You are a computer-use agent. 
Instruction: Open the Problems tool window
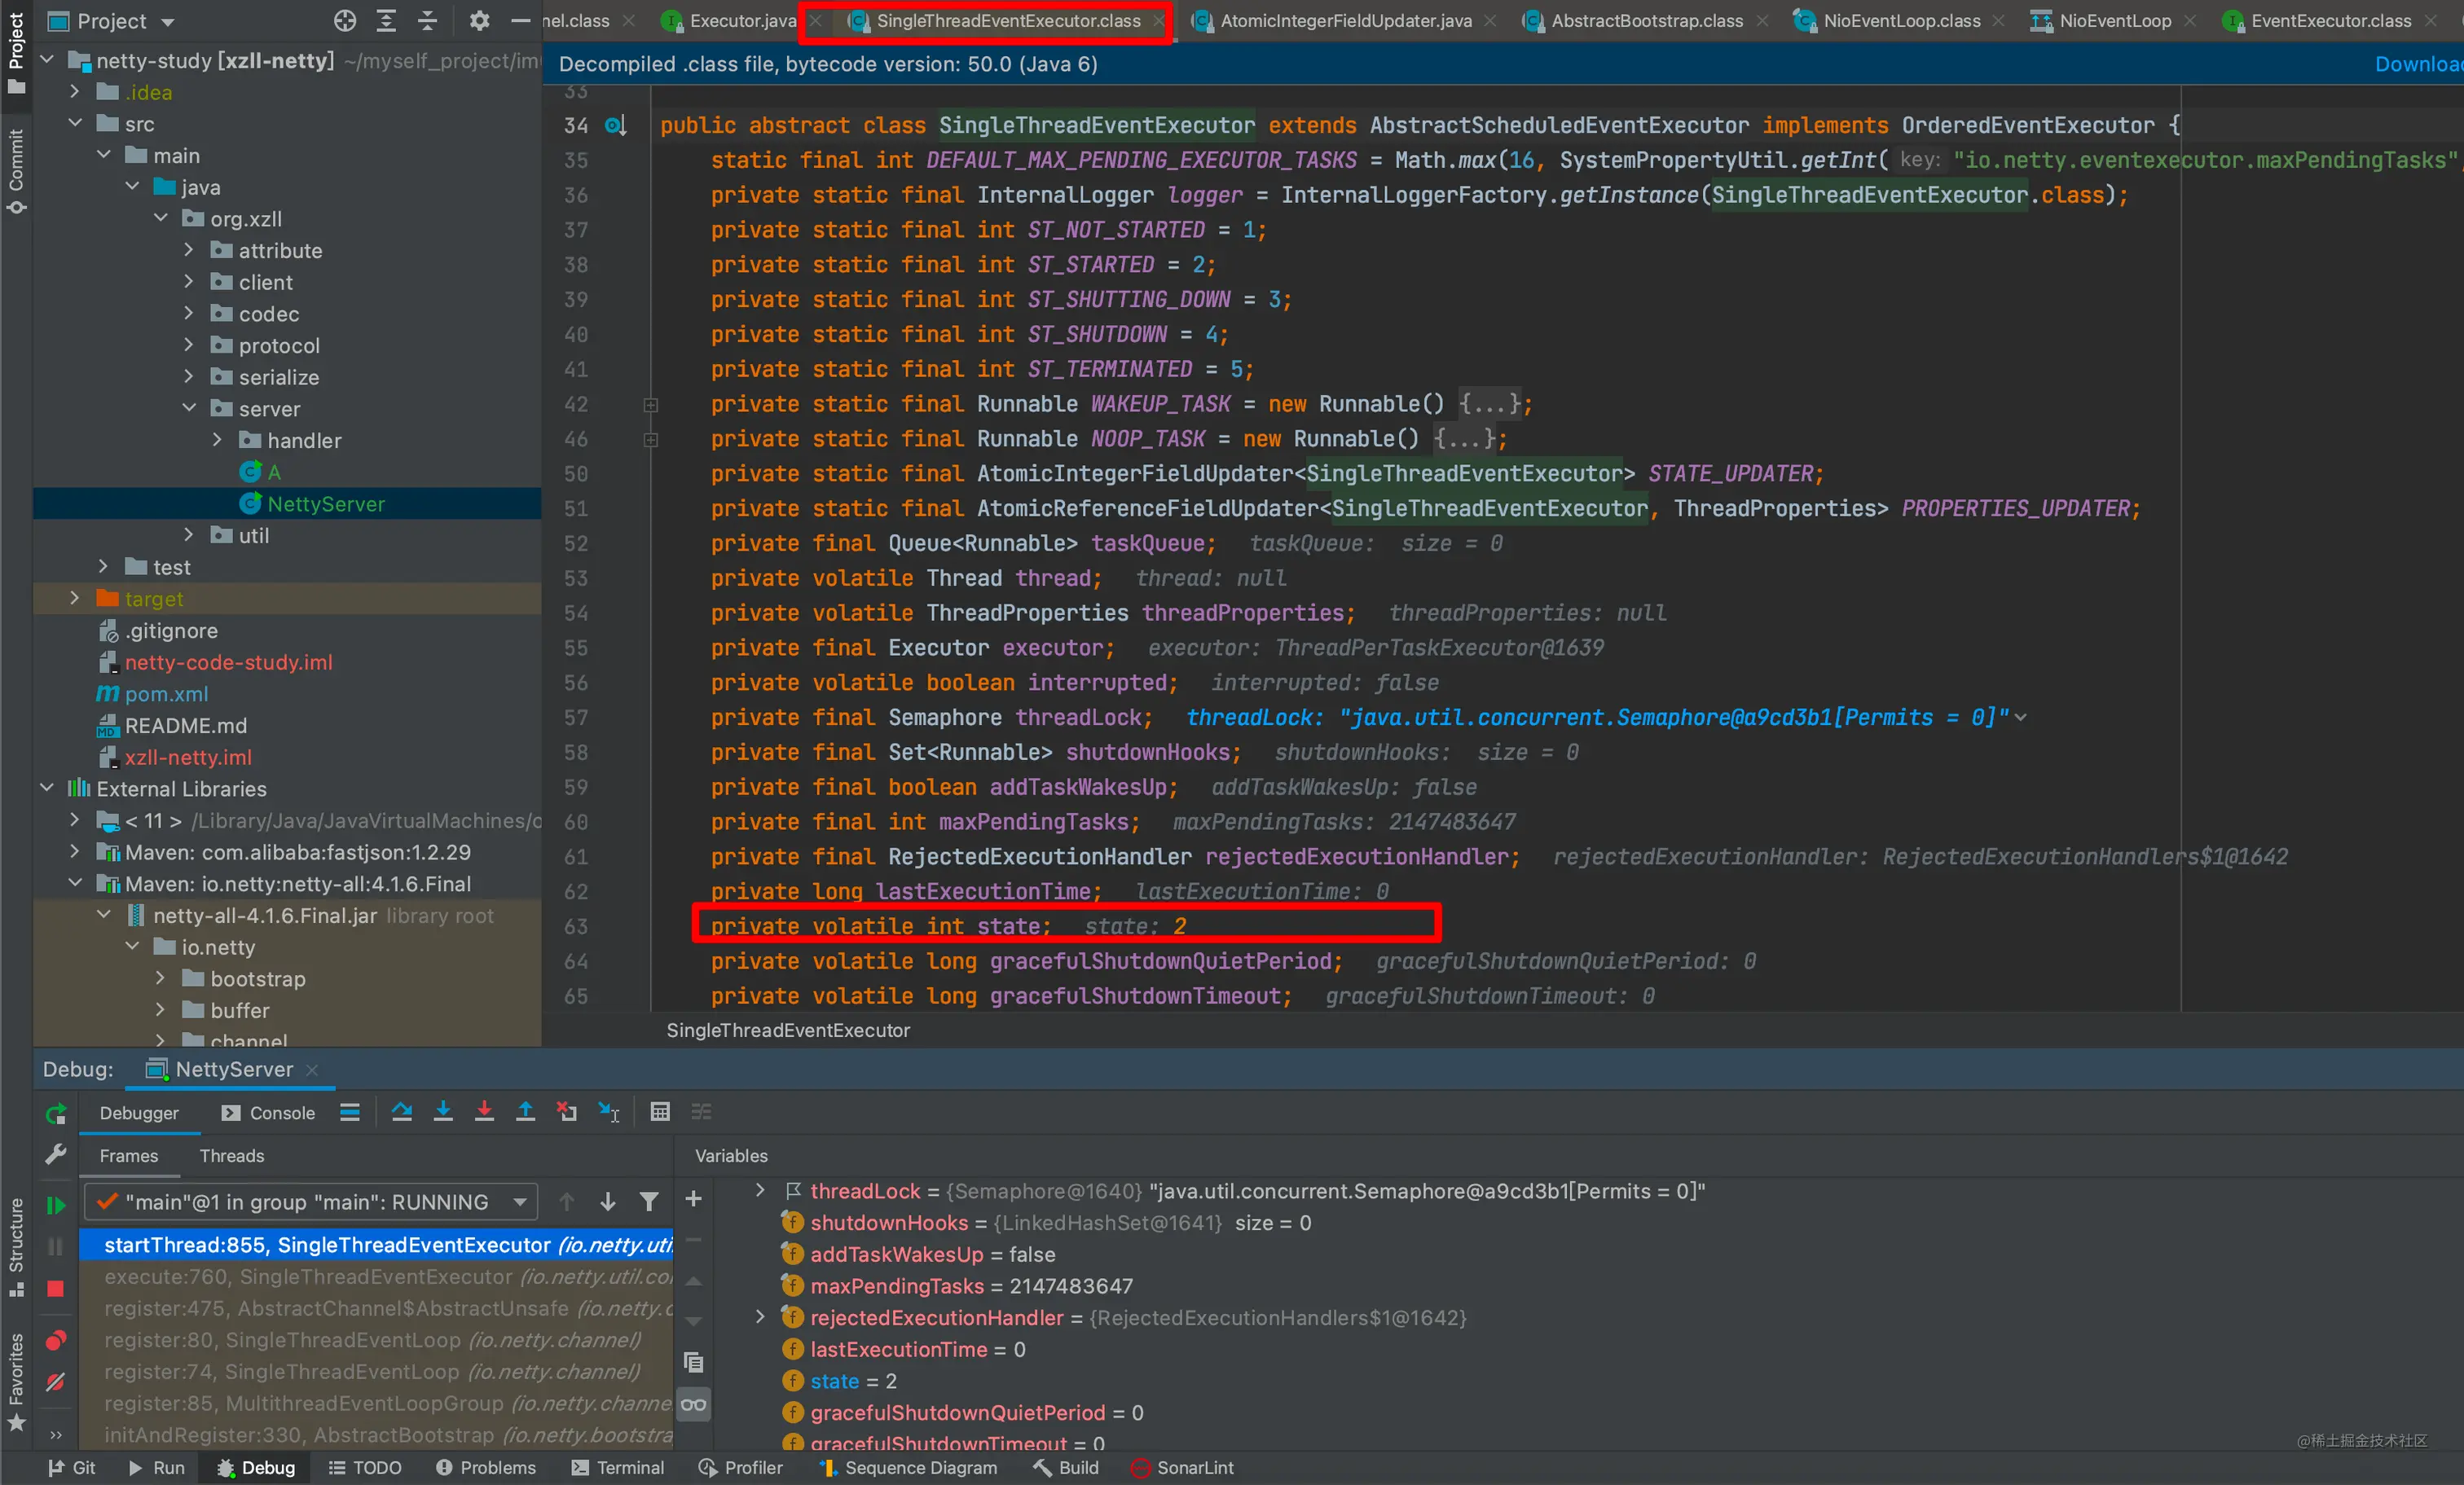point(486,1468)
